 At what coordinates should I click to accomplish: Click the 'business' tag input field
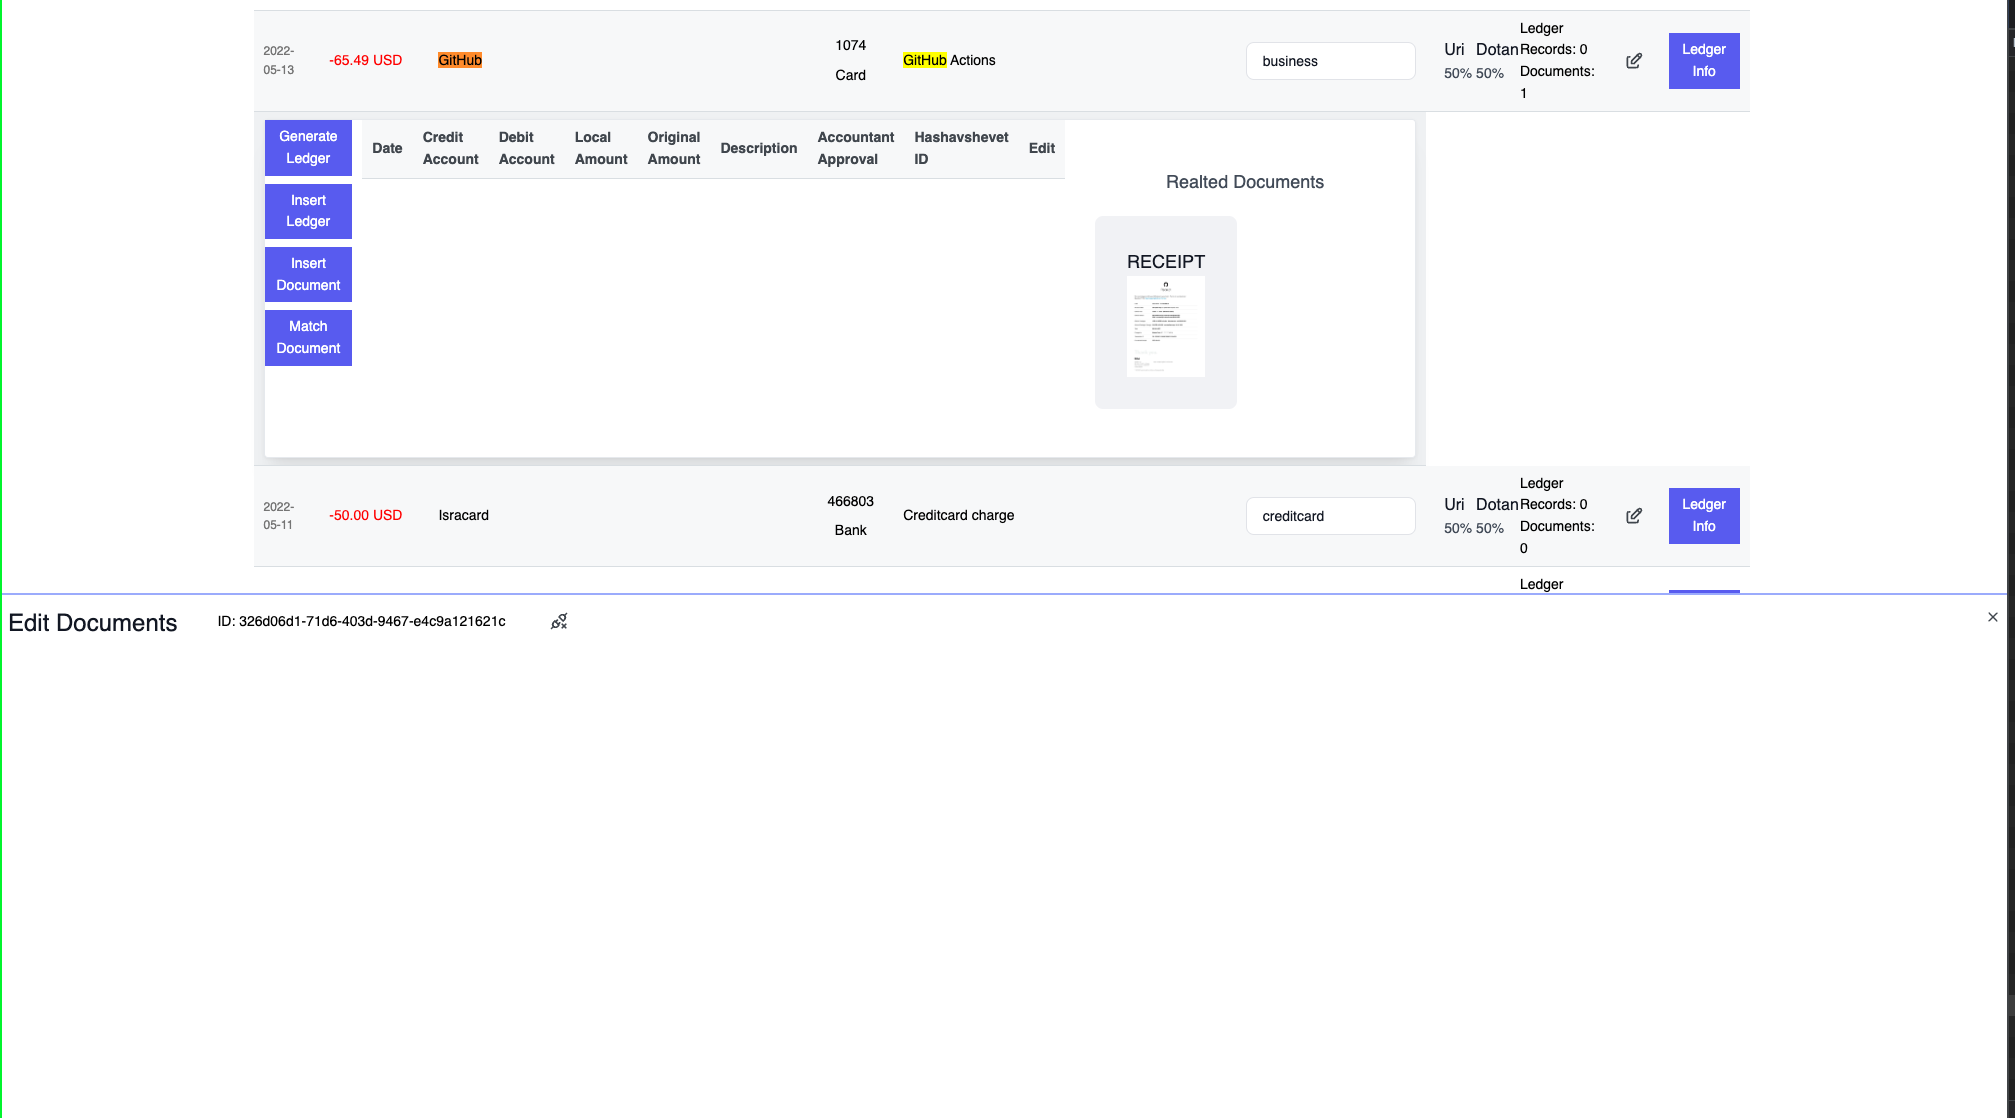coord(1330,61)
